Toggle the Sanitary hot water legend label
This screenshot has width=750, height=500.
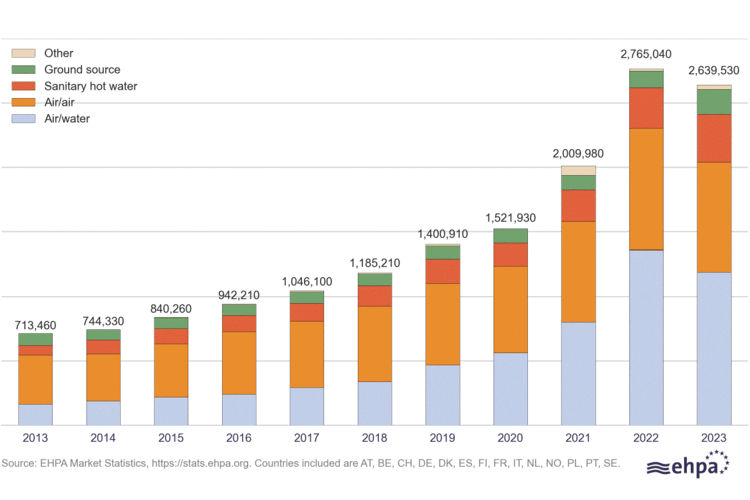pos(91,86)
